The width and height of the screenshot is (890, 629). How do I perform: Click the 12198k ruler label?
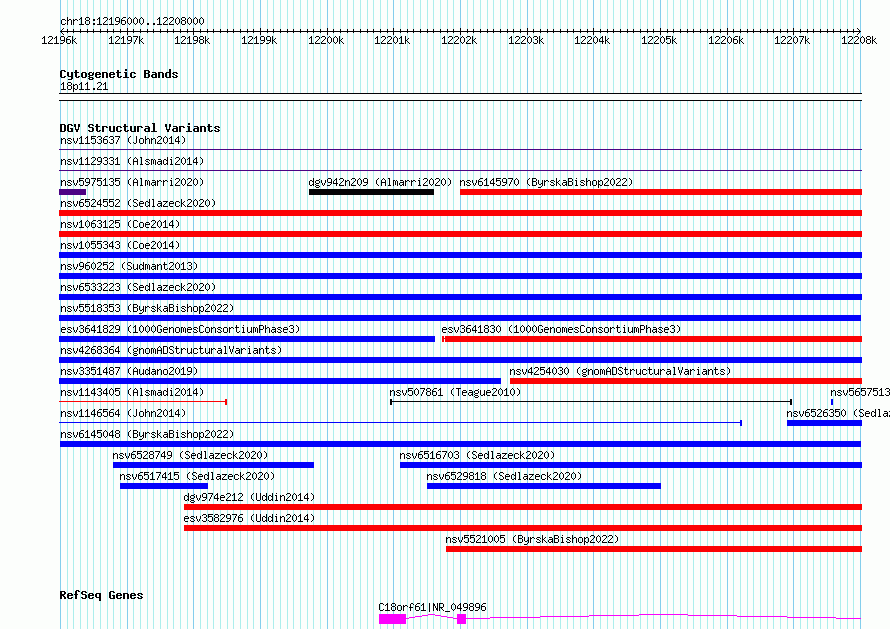pyautogui.click(x=192, y=40)
